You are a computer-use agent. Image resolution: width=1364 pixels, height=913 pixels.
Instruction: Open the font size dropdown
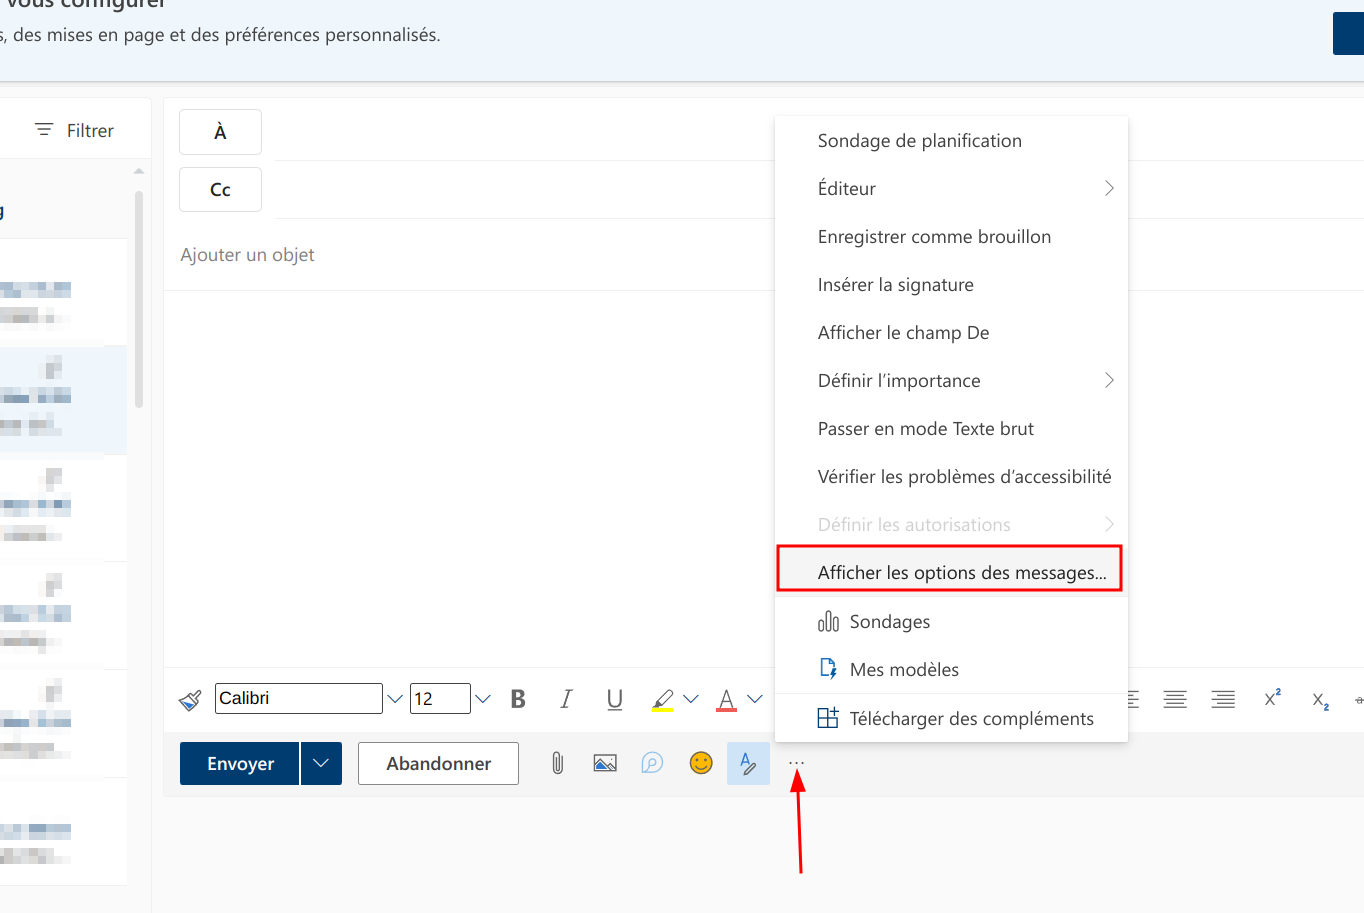pyautogui.click(x=483, y=699)
